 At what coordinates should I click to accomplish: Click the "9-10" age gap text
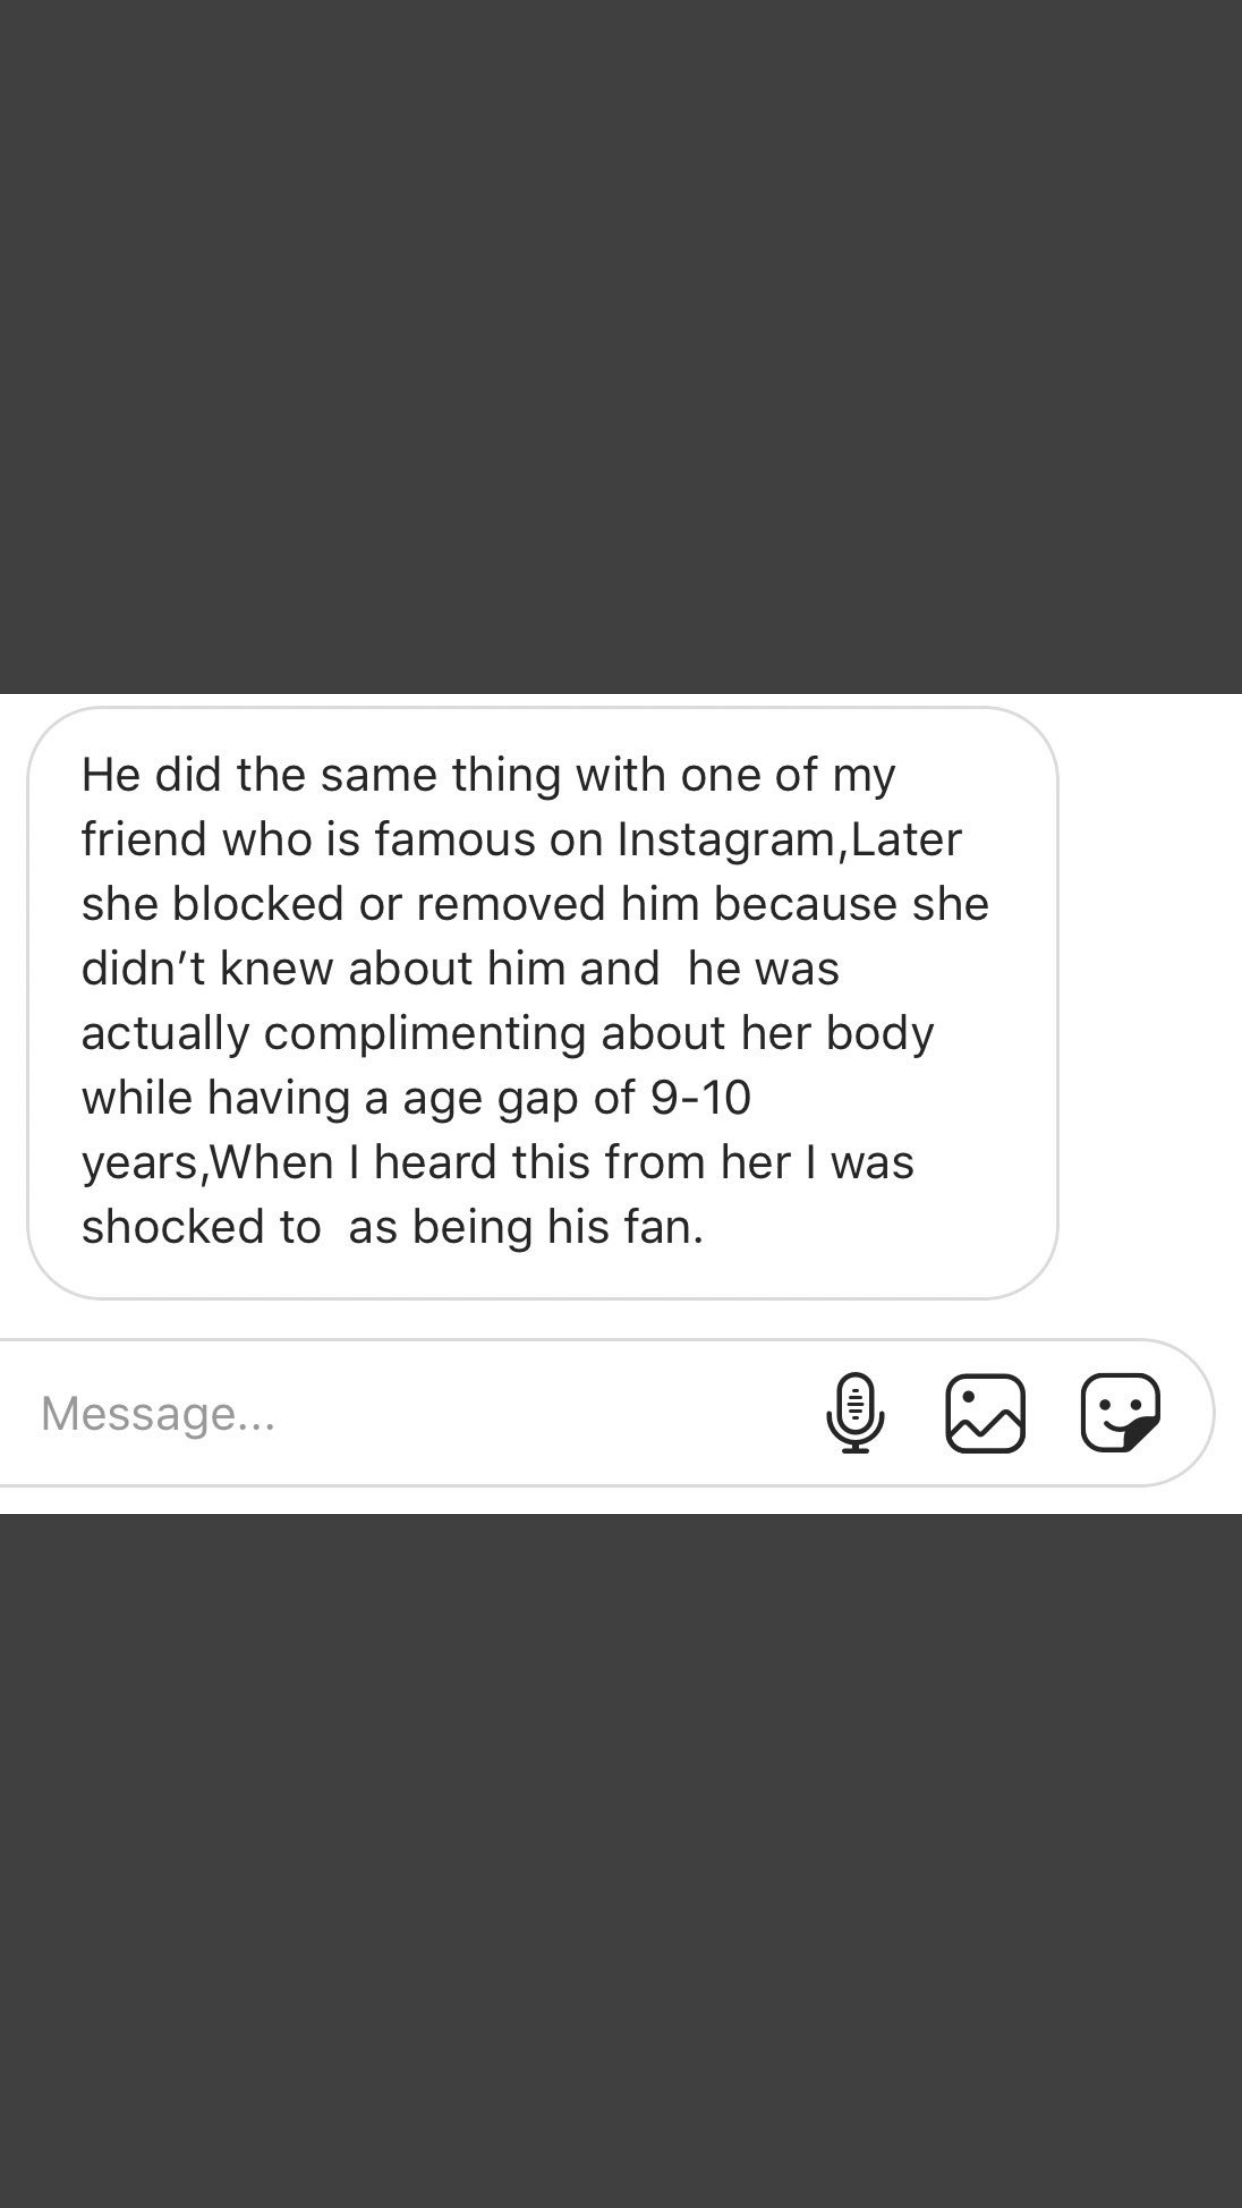[x=701, y=1098]
